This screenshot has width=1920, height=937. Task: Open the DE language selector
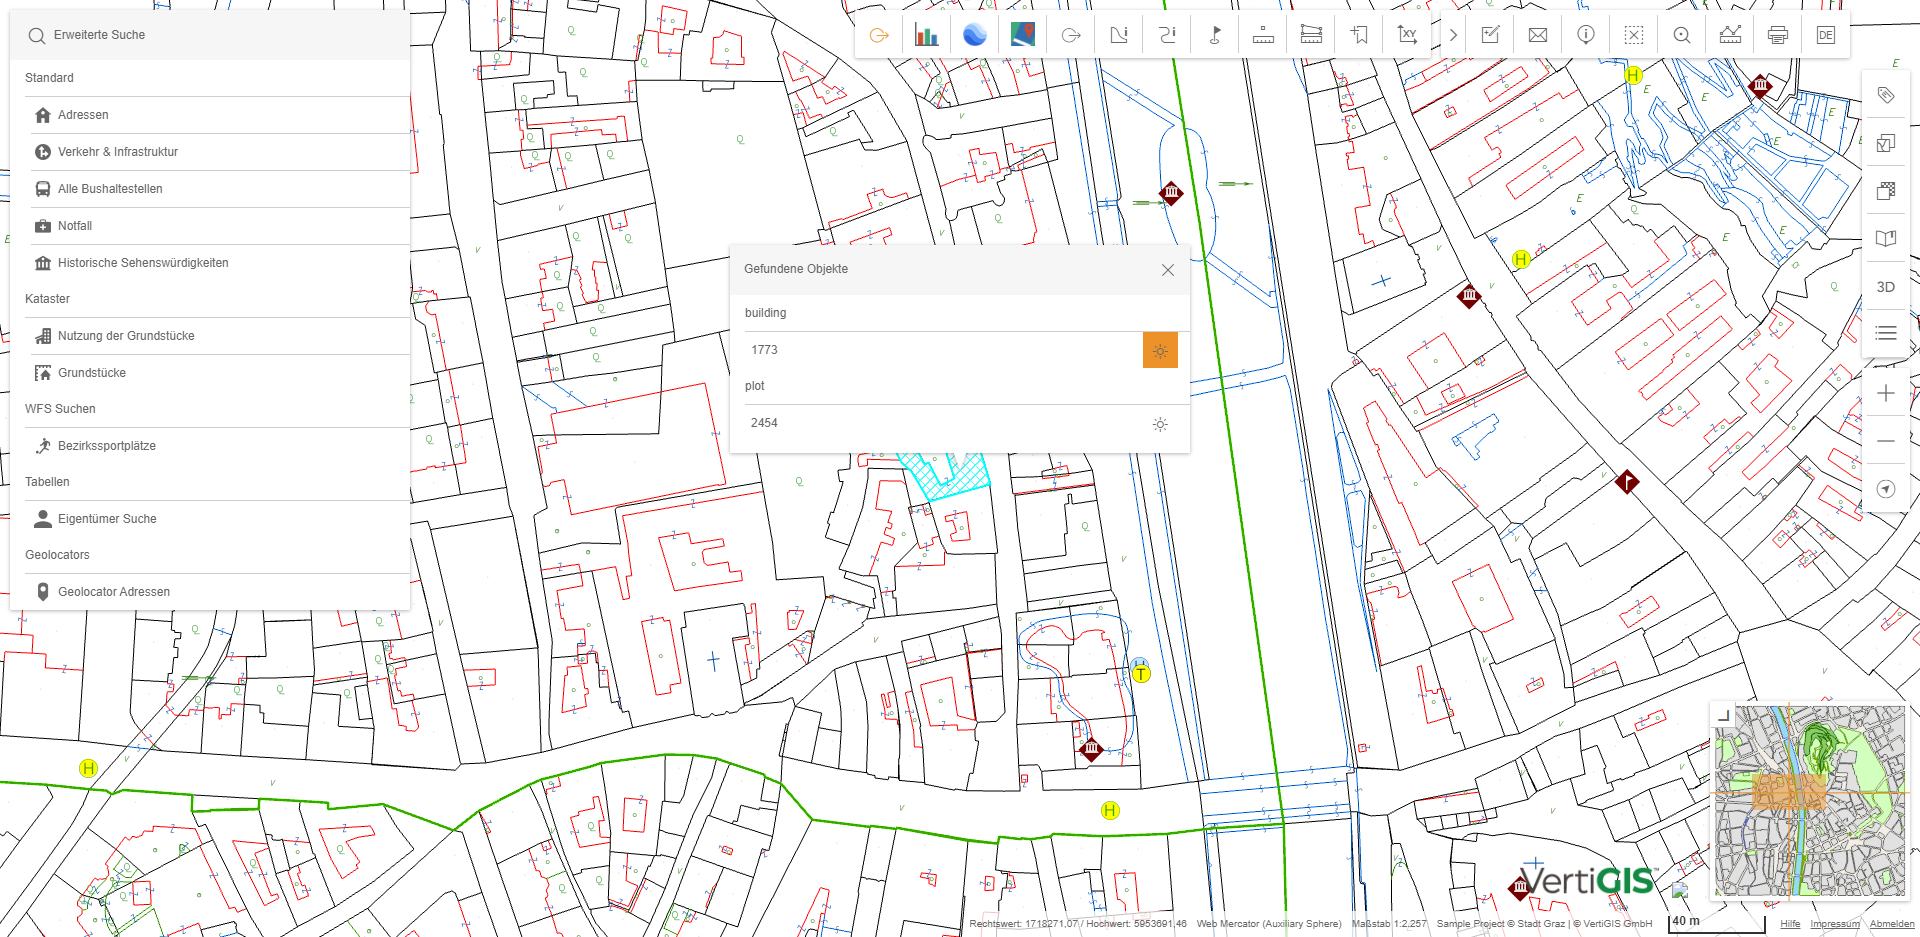[x=1825, y=35]
